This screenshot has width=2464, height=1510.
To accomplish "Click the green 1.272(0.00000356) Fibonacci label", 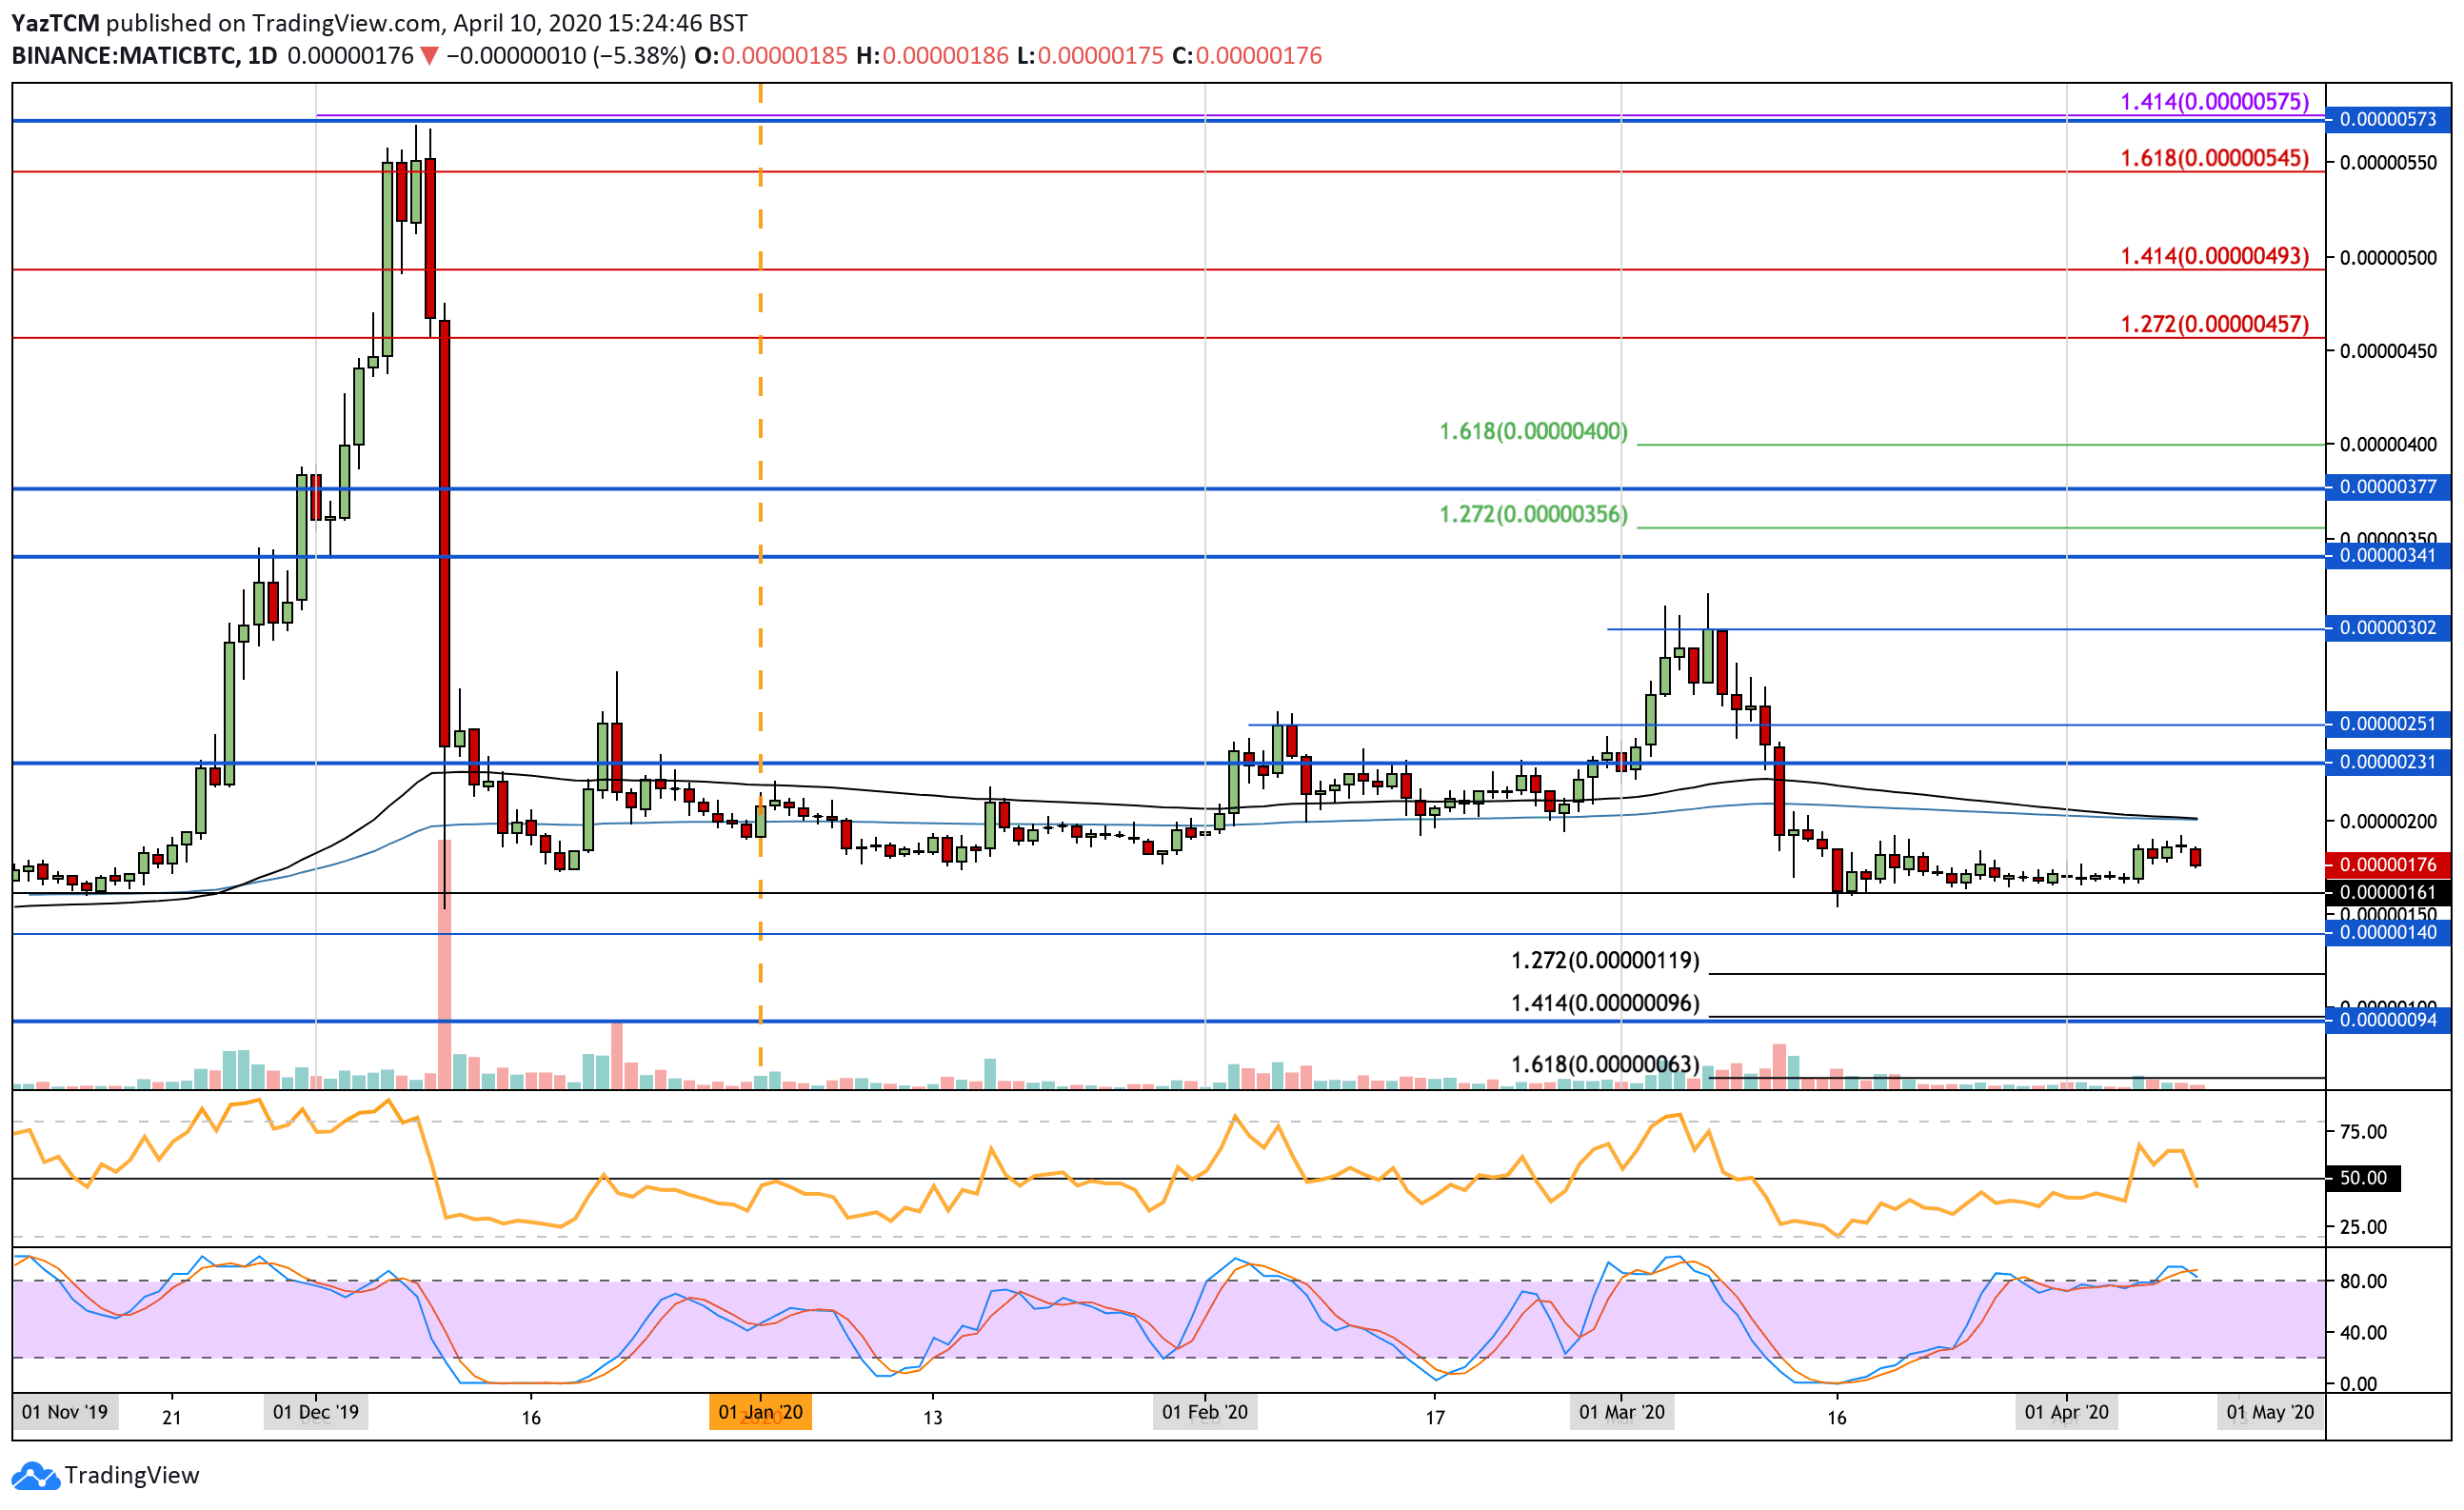I will (x=1533, y=514).
